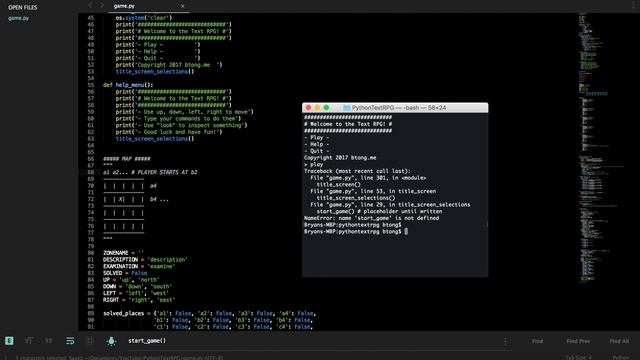Toggle wrap-around search option
This screenshot has width=640, height=360.
tap(70, 341)
